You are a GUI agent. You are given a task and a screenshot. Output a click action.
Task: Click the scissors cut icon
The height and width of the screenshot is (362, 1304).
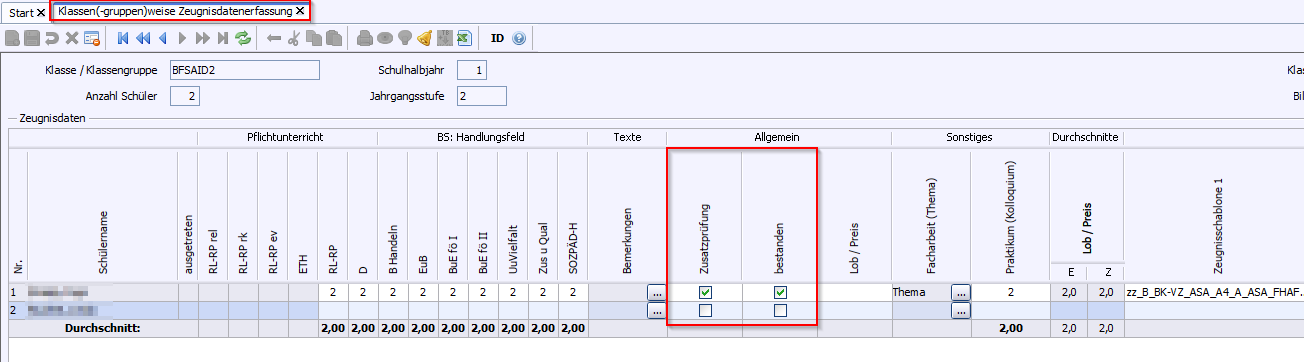(293, 38)
